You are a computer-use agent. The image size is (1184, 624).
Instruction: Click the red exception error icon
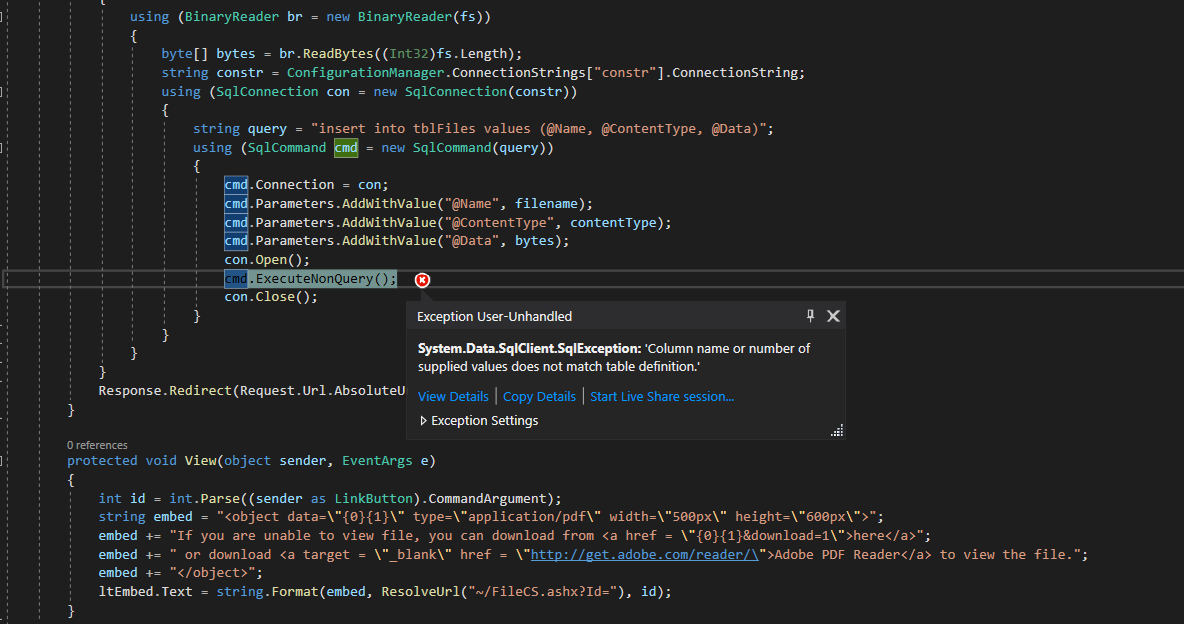[422, 280]
